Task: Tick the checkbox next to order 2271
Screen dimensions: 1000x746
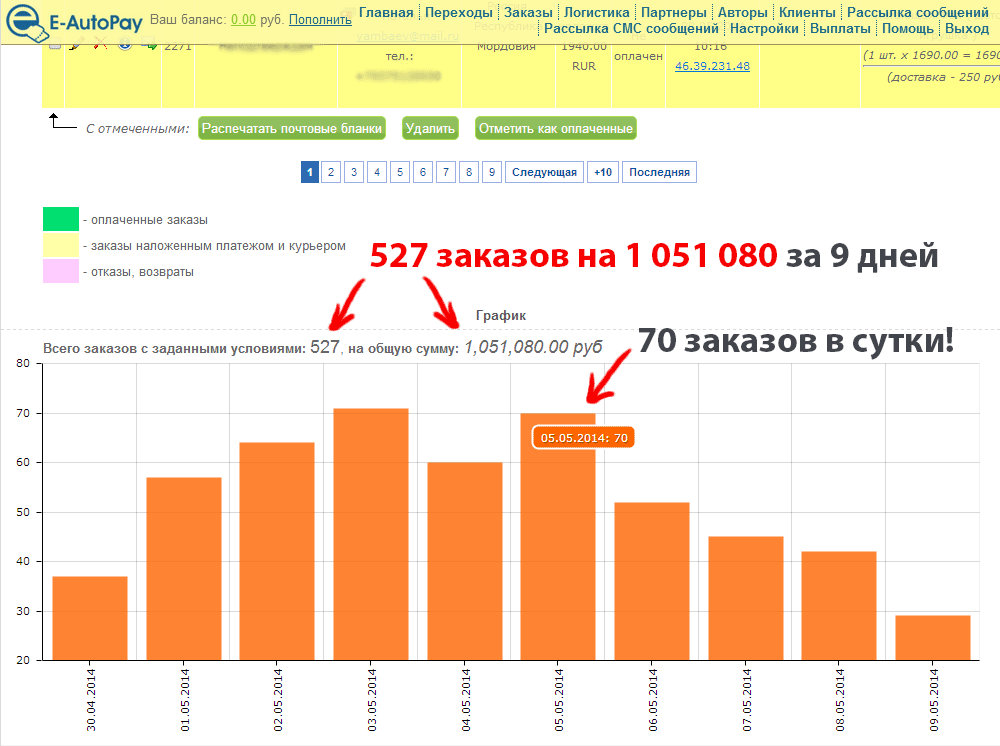Action: coord(55,45)
